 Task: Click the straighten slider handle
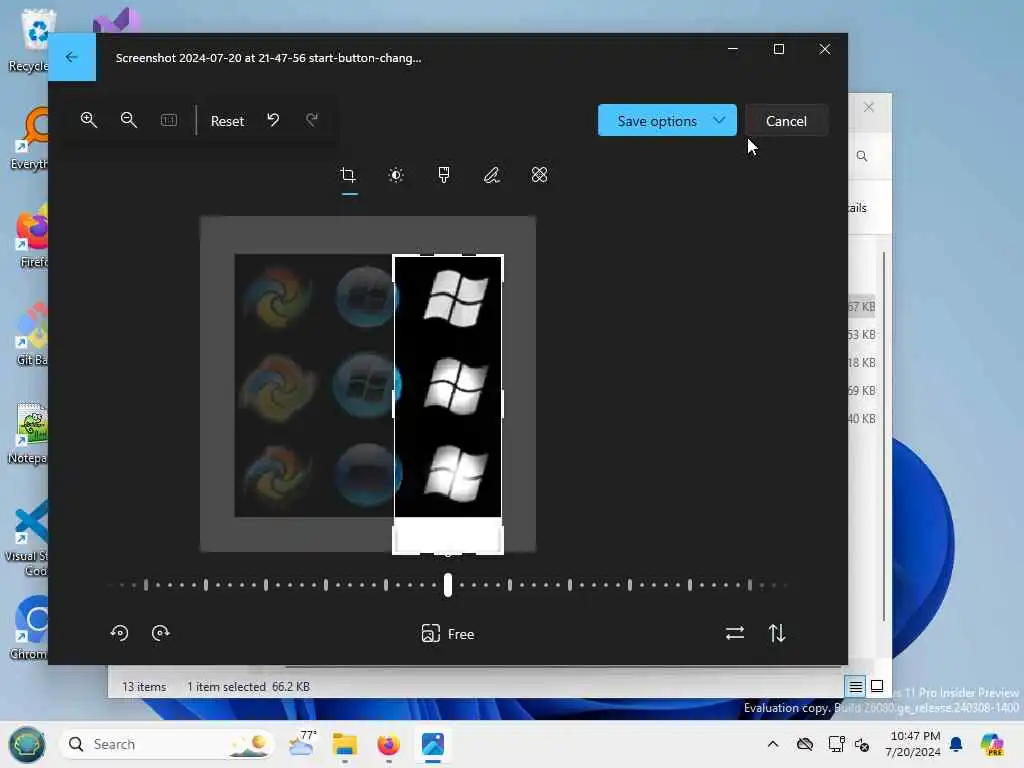(448, 585)
